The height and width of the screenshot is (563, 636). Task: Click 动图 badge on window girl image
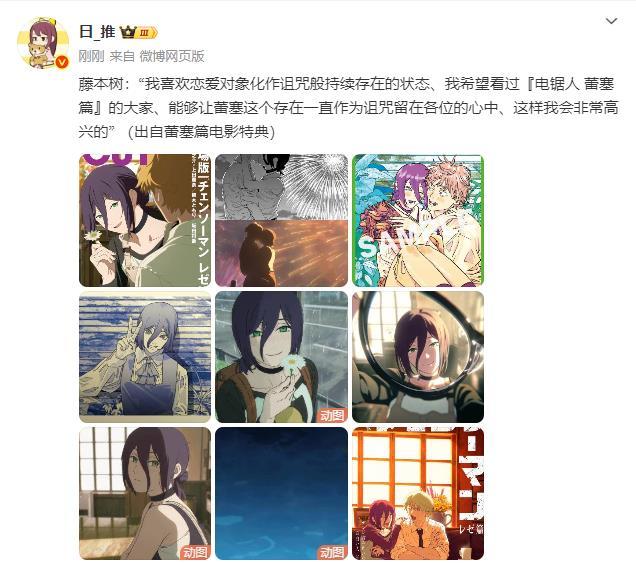(x=195, y=552)
